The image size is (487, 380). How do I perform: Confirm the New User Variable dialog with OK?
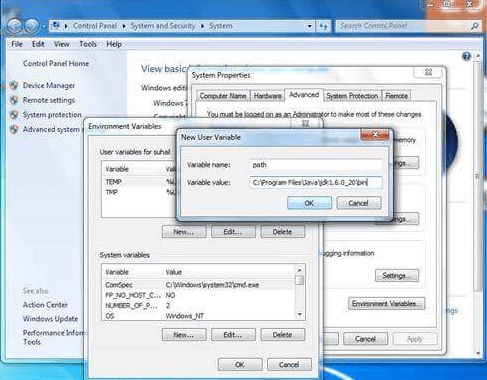click(x=309, y=203)
